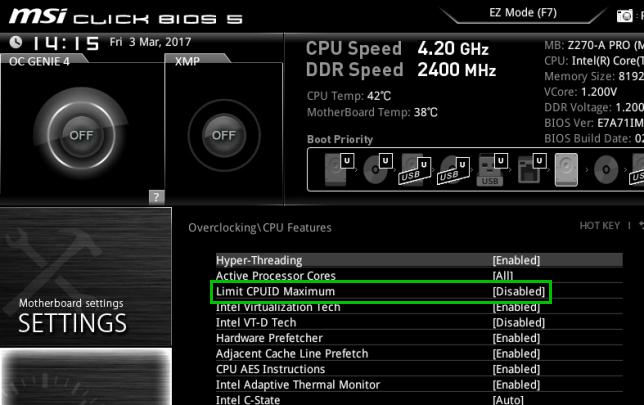The width and height of the screenshot is (644, 405).
Task: Click the CPU Temp 42°C reading
Action: point(349,96)
